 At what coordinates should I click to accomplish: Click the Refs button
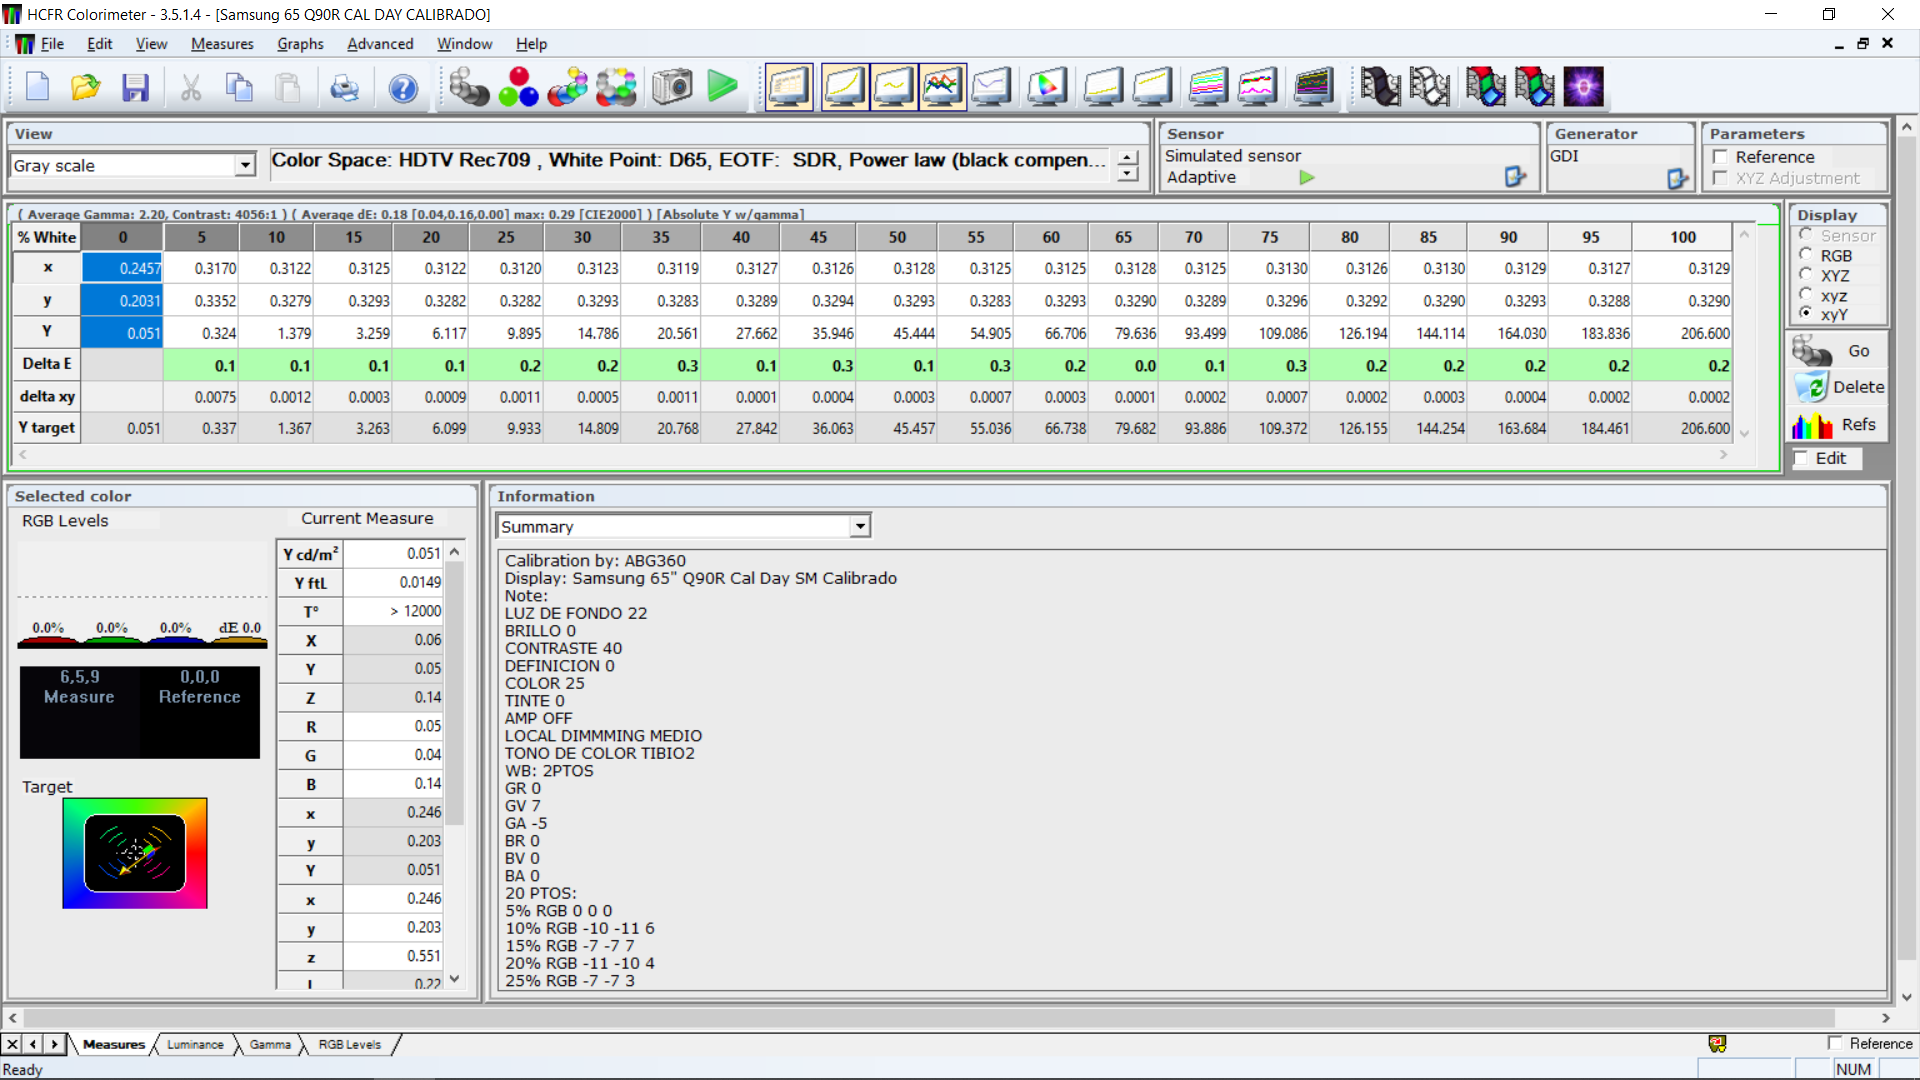[1838, 425]
